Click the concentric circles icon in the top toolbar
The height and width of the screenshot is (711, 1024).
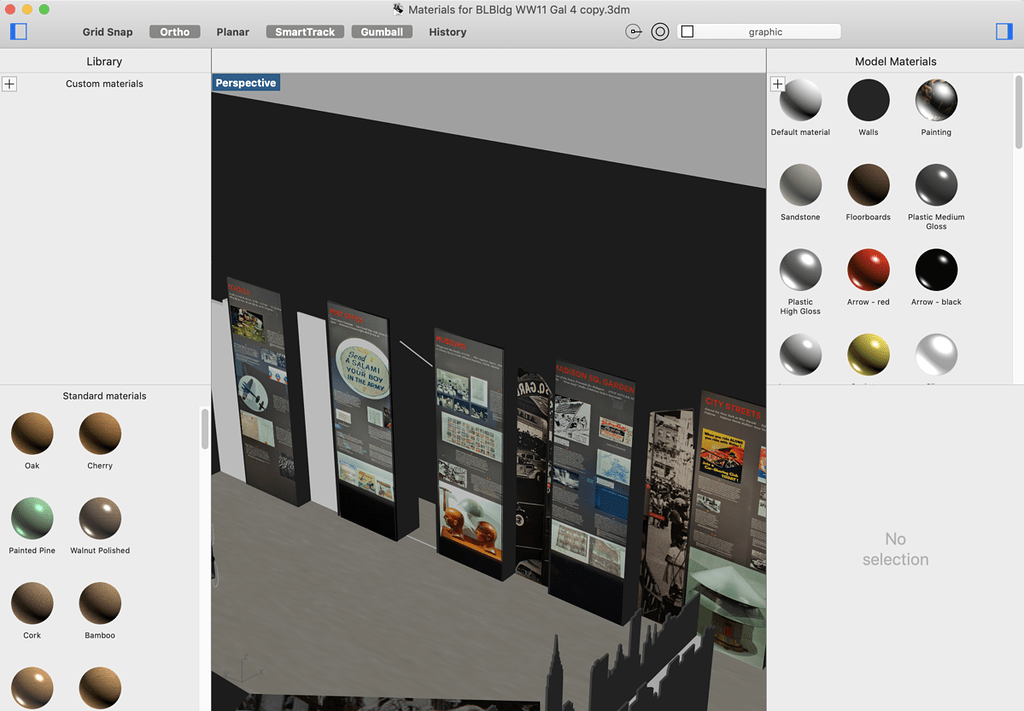(659, 31)
